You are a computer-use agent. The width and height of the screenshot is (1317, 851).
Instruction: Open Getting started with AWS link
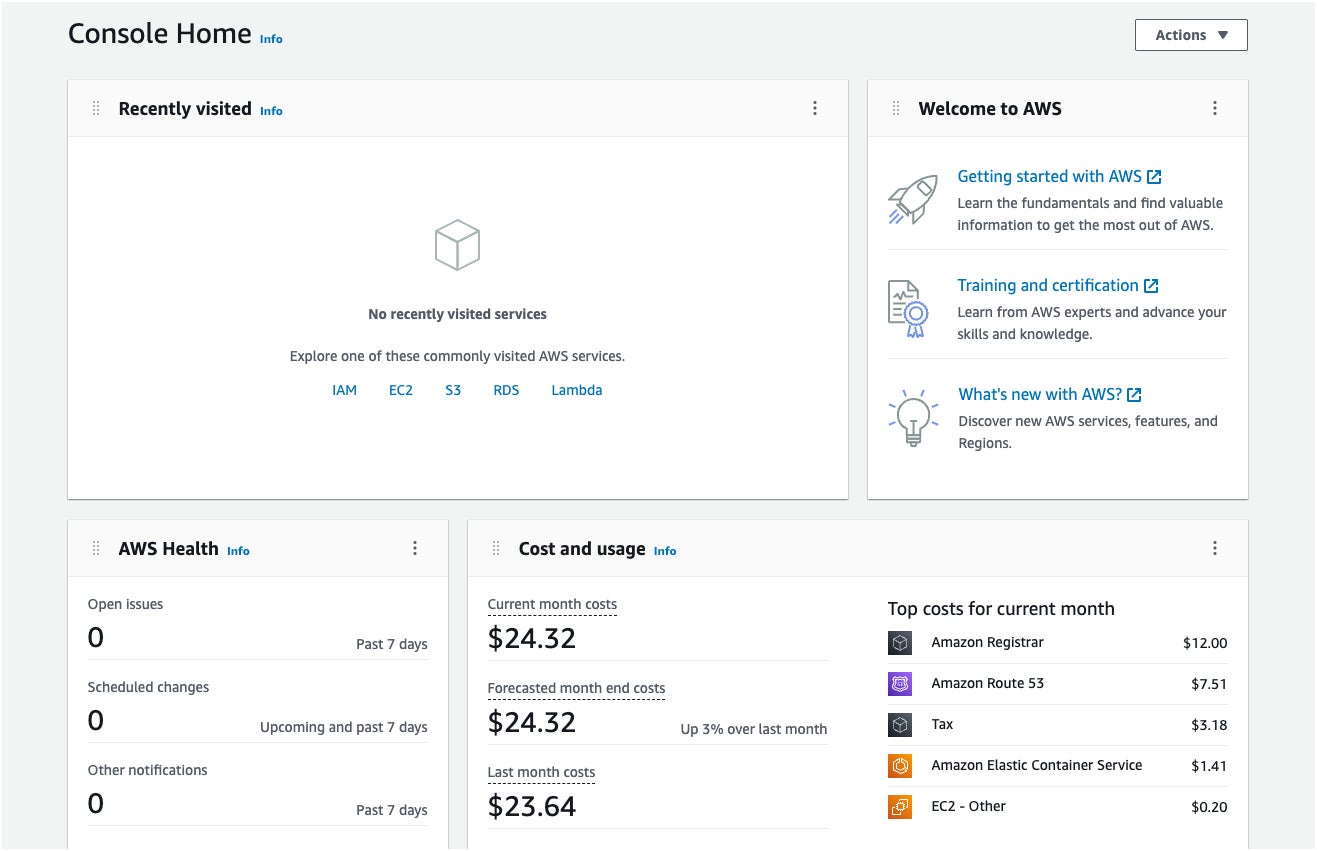1049,176
